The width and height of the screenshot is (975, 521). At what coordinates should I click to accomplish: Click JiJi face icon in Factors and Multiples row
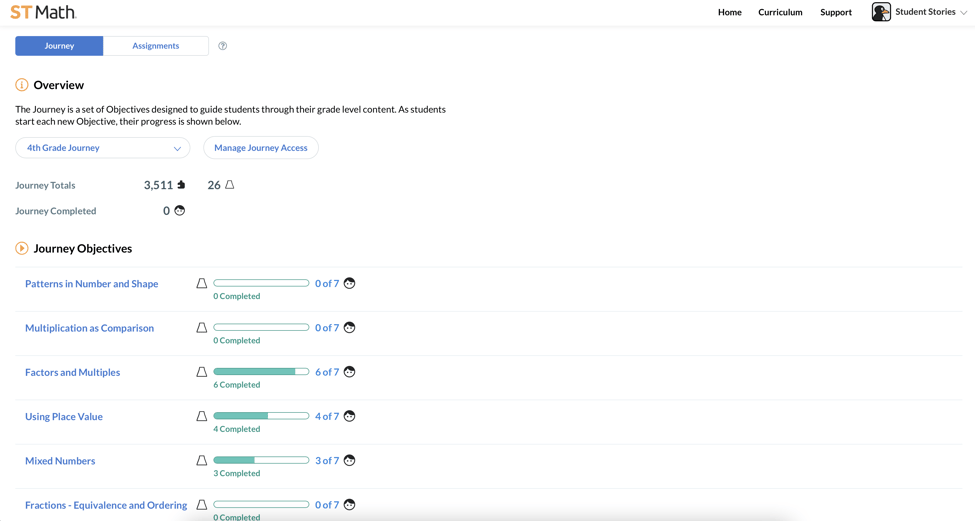pos(349,372)
